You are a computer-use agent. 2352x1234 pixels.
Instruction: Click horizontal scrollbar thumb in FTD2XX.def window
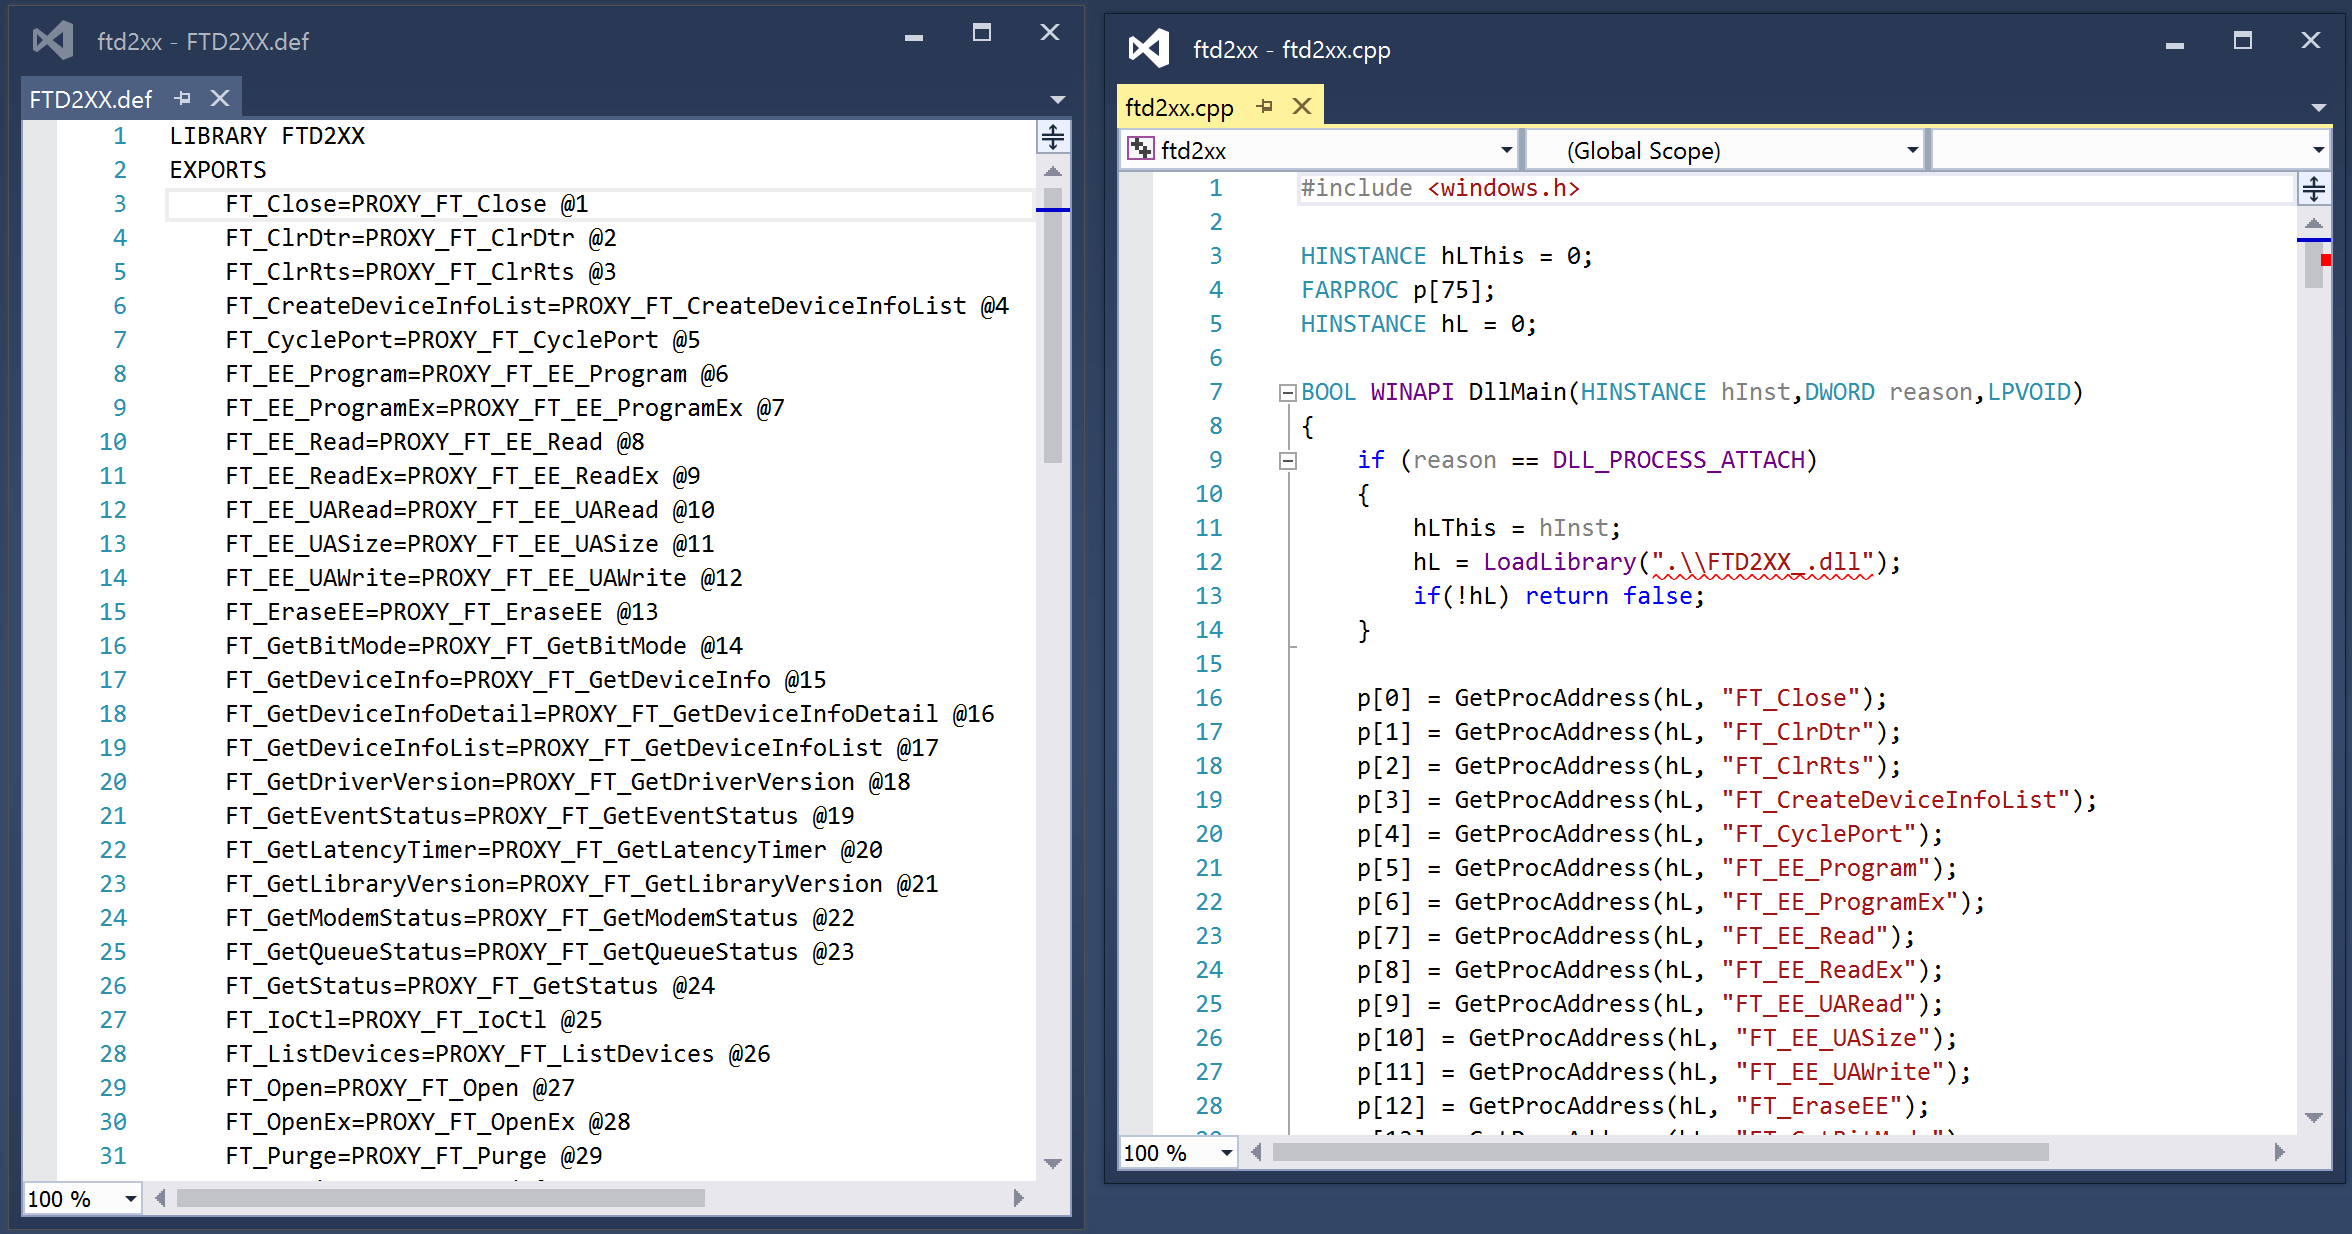pos(440,1198)
